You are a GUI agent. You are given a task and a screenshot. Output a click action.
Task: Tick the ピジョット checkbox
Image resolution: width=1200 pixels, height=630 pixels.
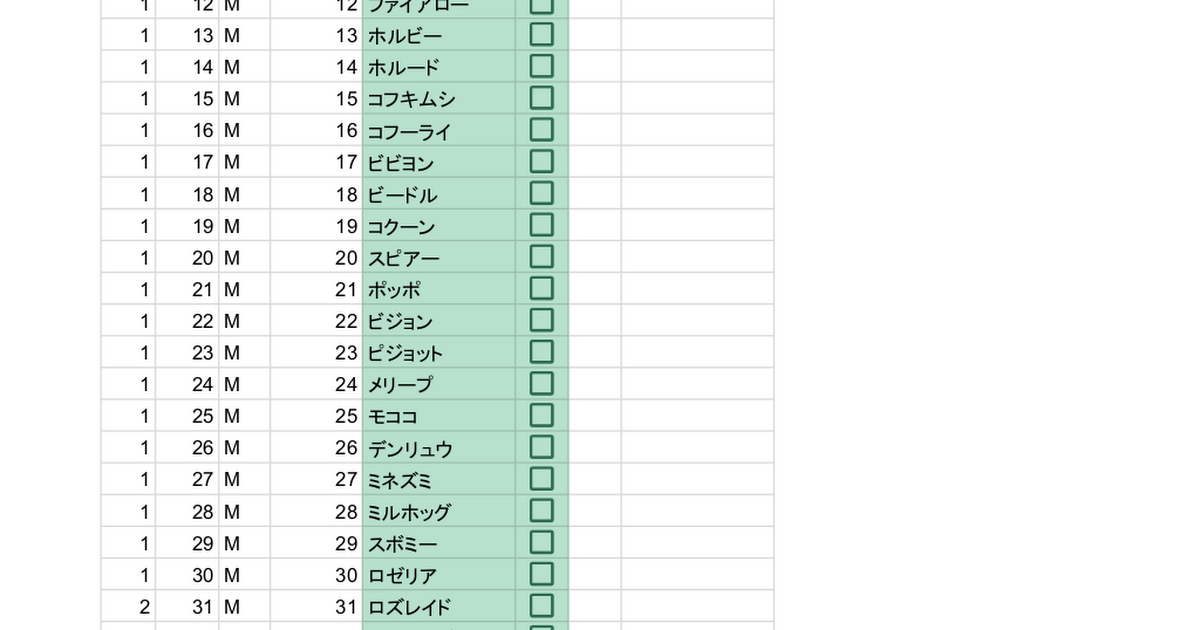coord(541,352)
